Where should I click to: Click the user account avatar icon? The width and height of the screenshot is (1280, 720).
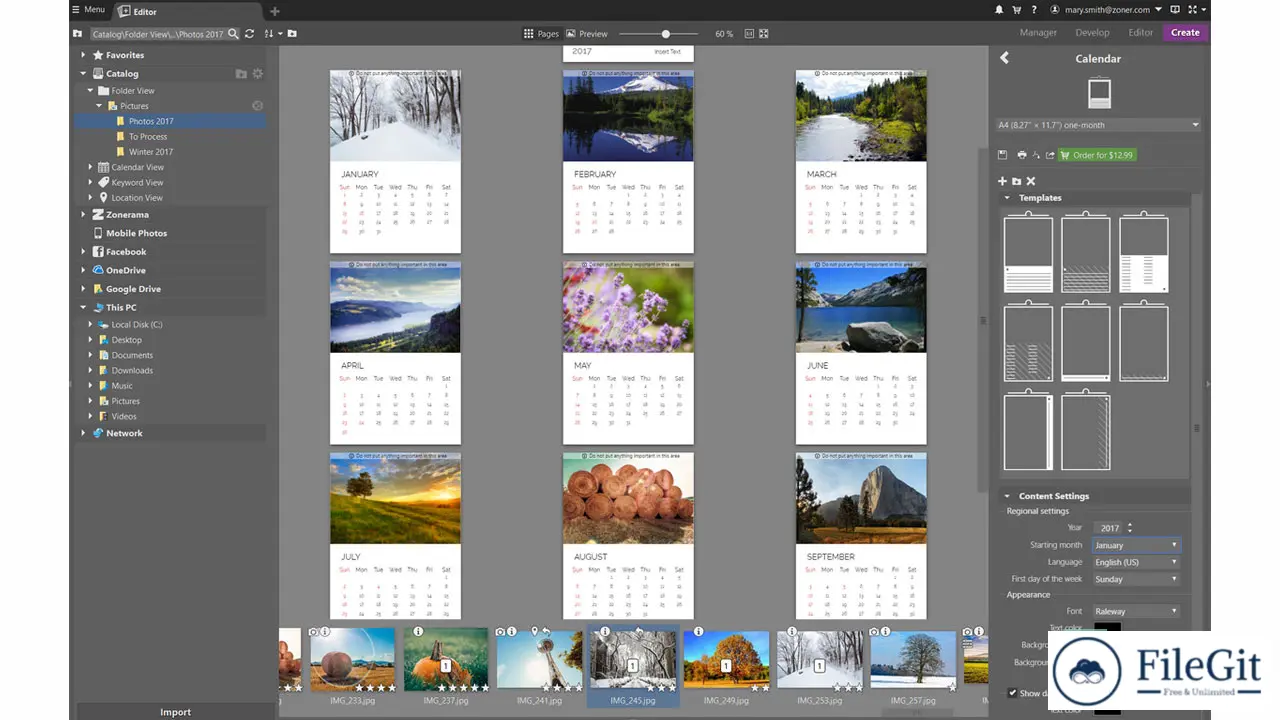pos(1054,10)
